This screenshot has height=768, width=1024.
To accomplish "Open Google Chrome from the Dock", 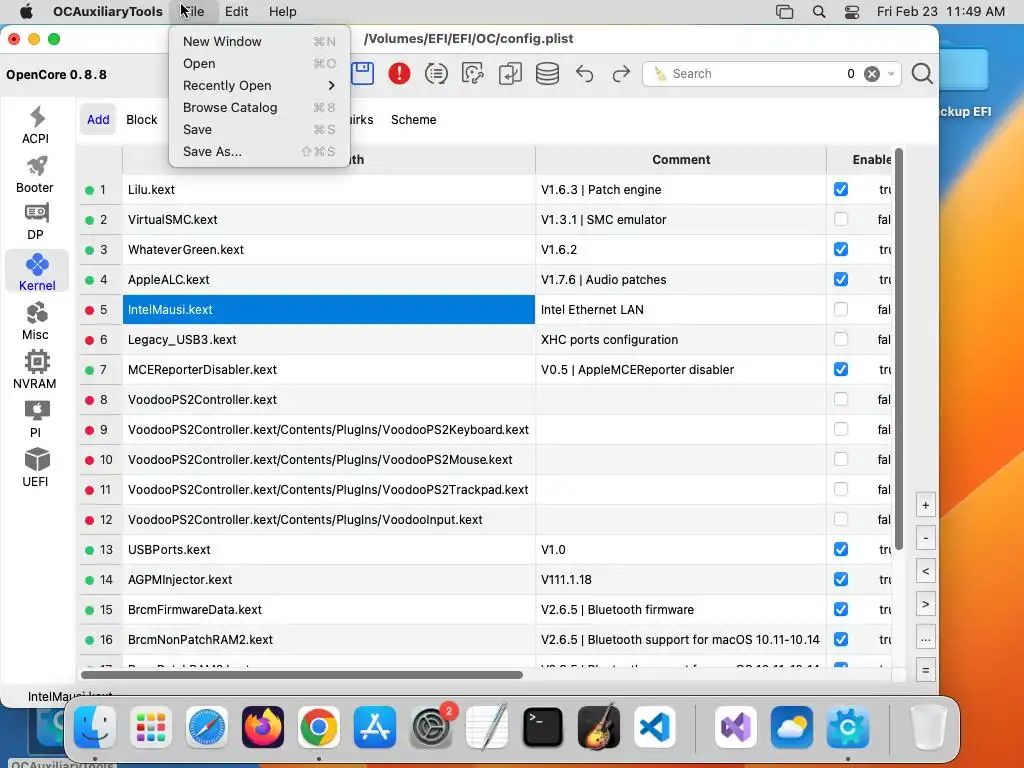I will [x=319, y=726].
